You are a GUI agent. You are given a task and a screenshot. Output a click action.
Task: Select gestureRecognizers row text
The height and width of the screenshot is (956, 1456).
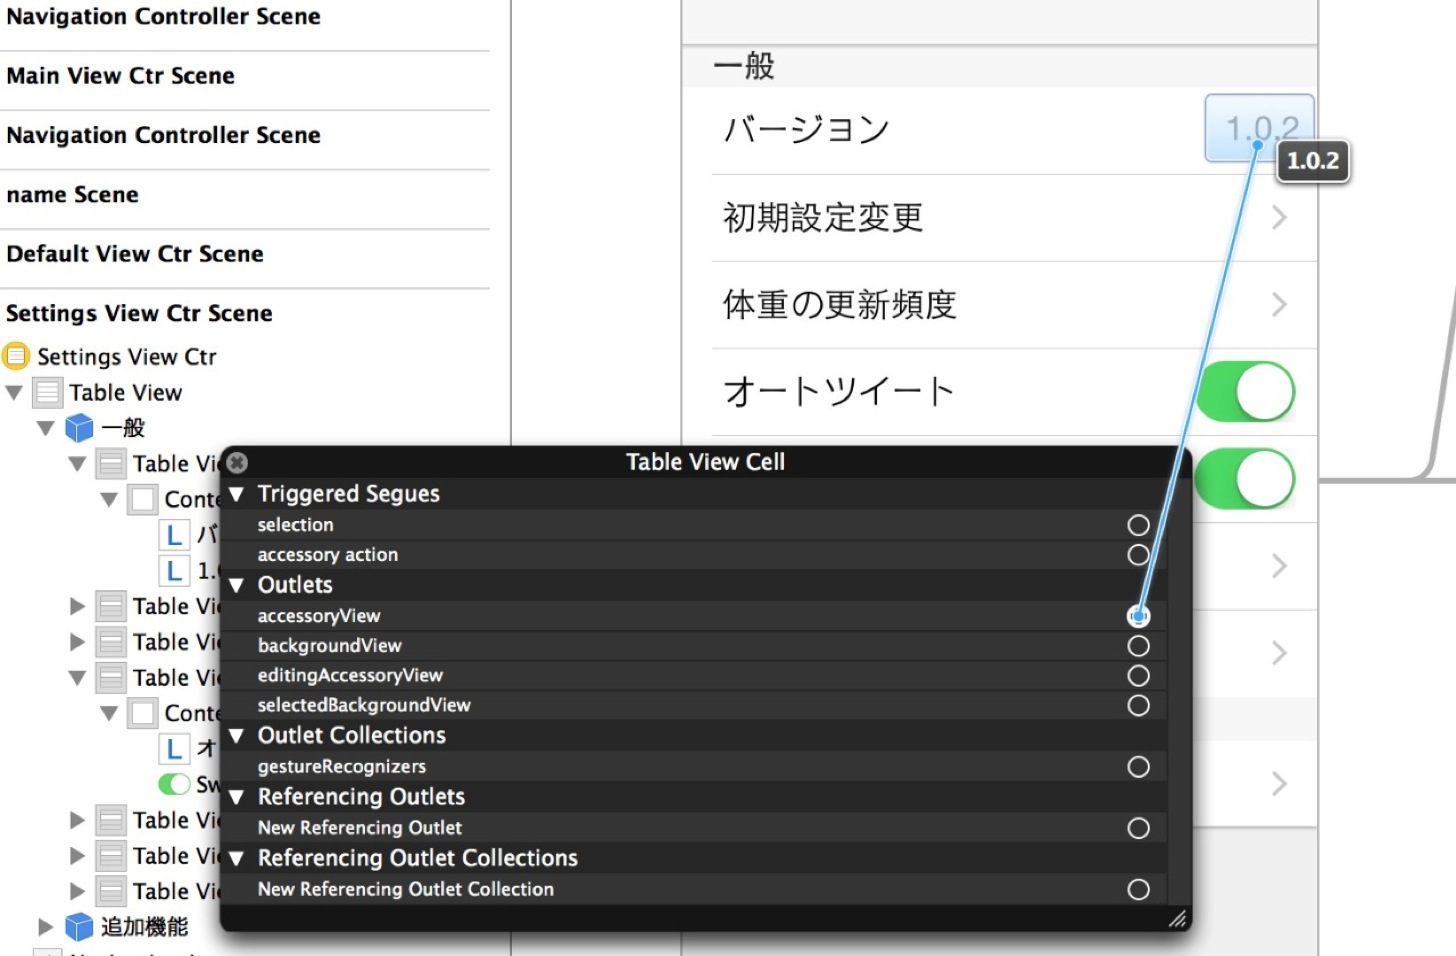pos(342,767)
